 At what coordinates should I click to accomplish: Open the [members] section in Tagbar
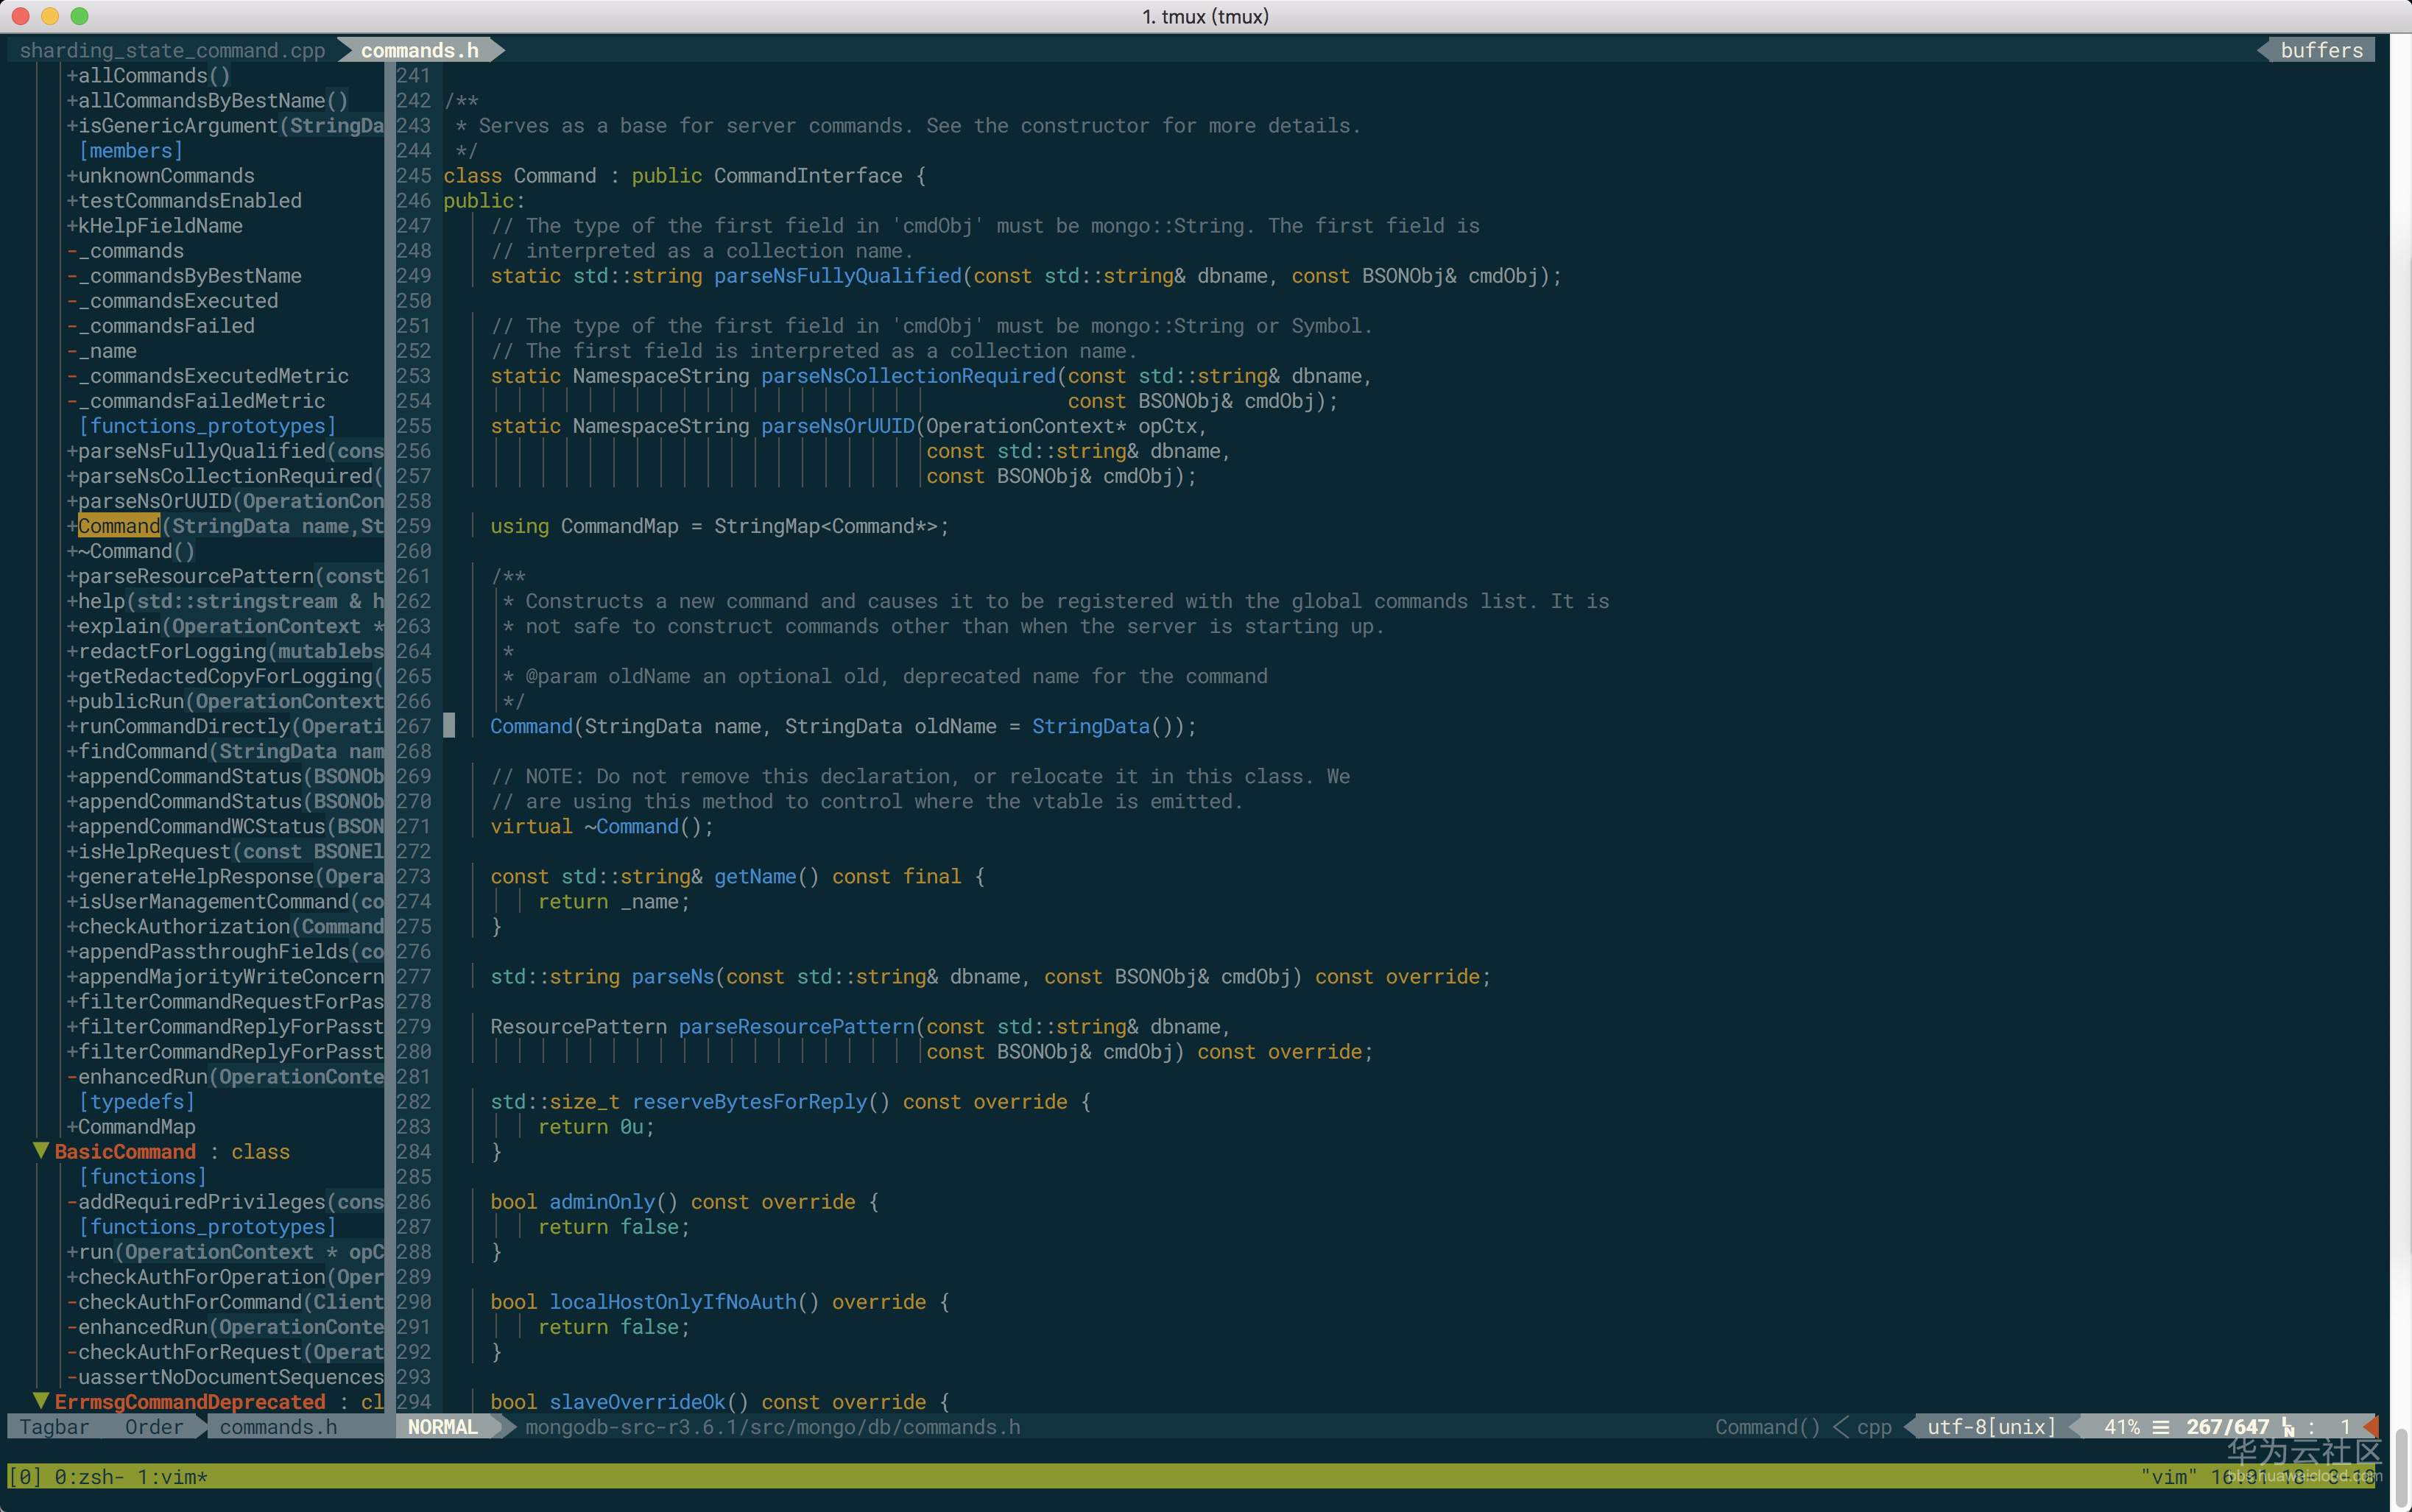(x=130, y=151)
